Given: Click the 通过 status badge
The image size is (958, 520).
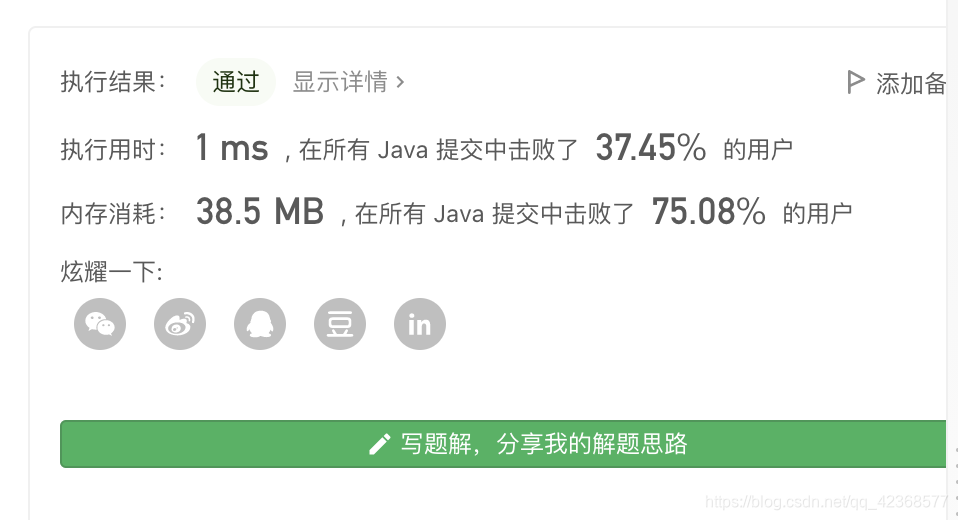Looking at the screenshot, I should pyautogui.click(x=236, y=82).
